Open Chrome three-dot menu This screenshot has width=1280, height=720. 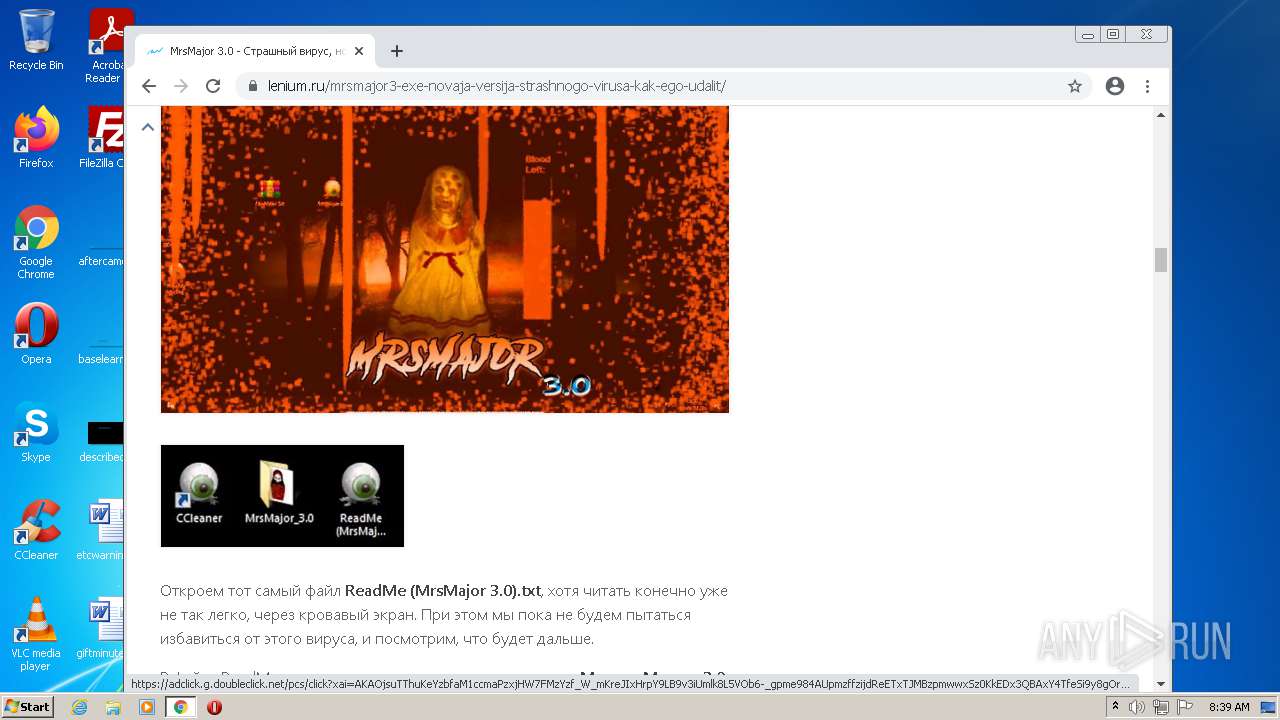(x=1148, y=86)
